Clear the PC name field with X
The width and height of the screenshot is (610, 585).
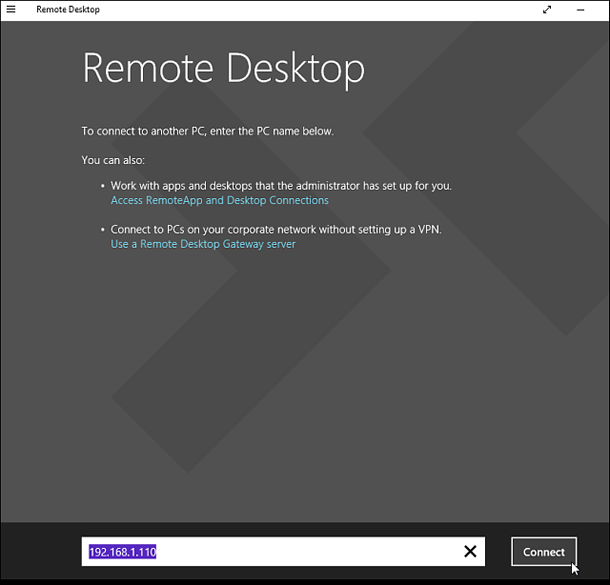pos(470,551)
